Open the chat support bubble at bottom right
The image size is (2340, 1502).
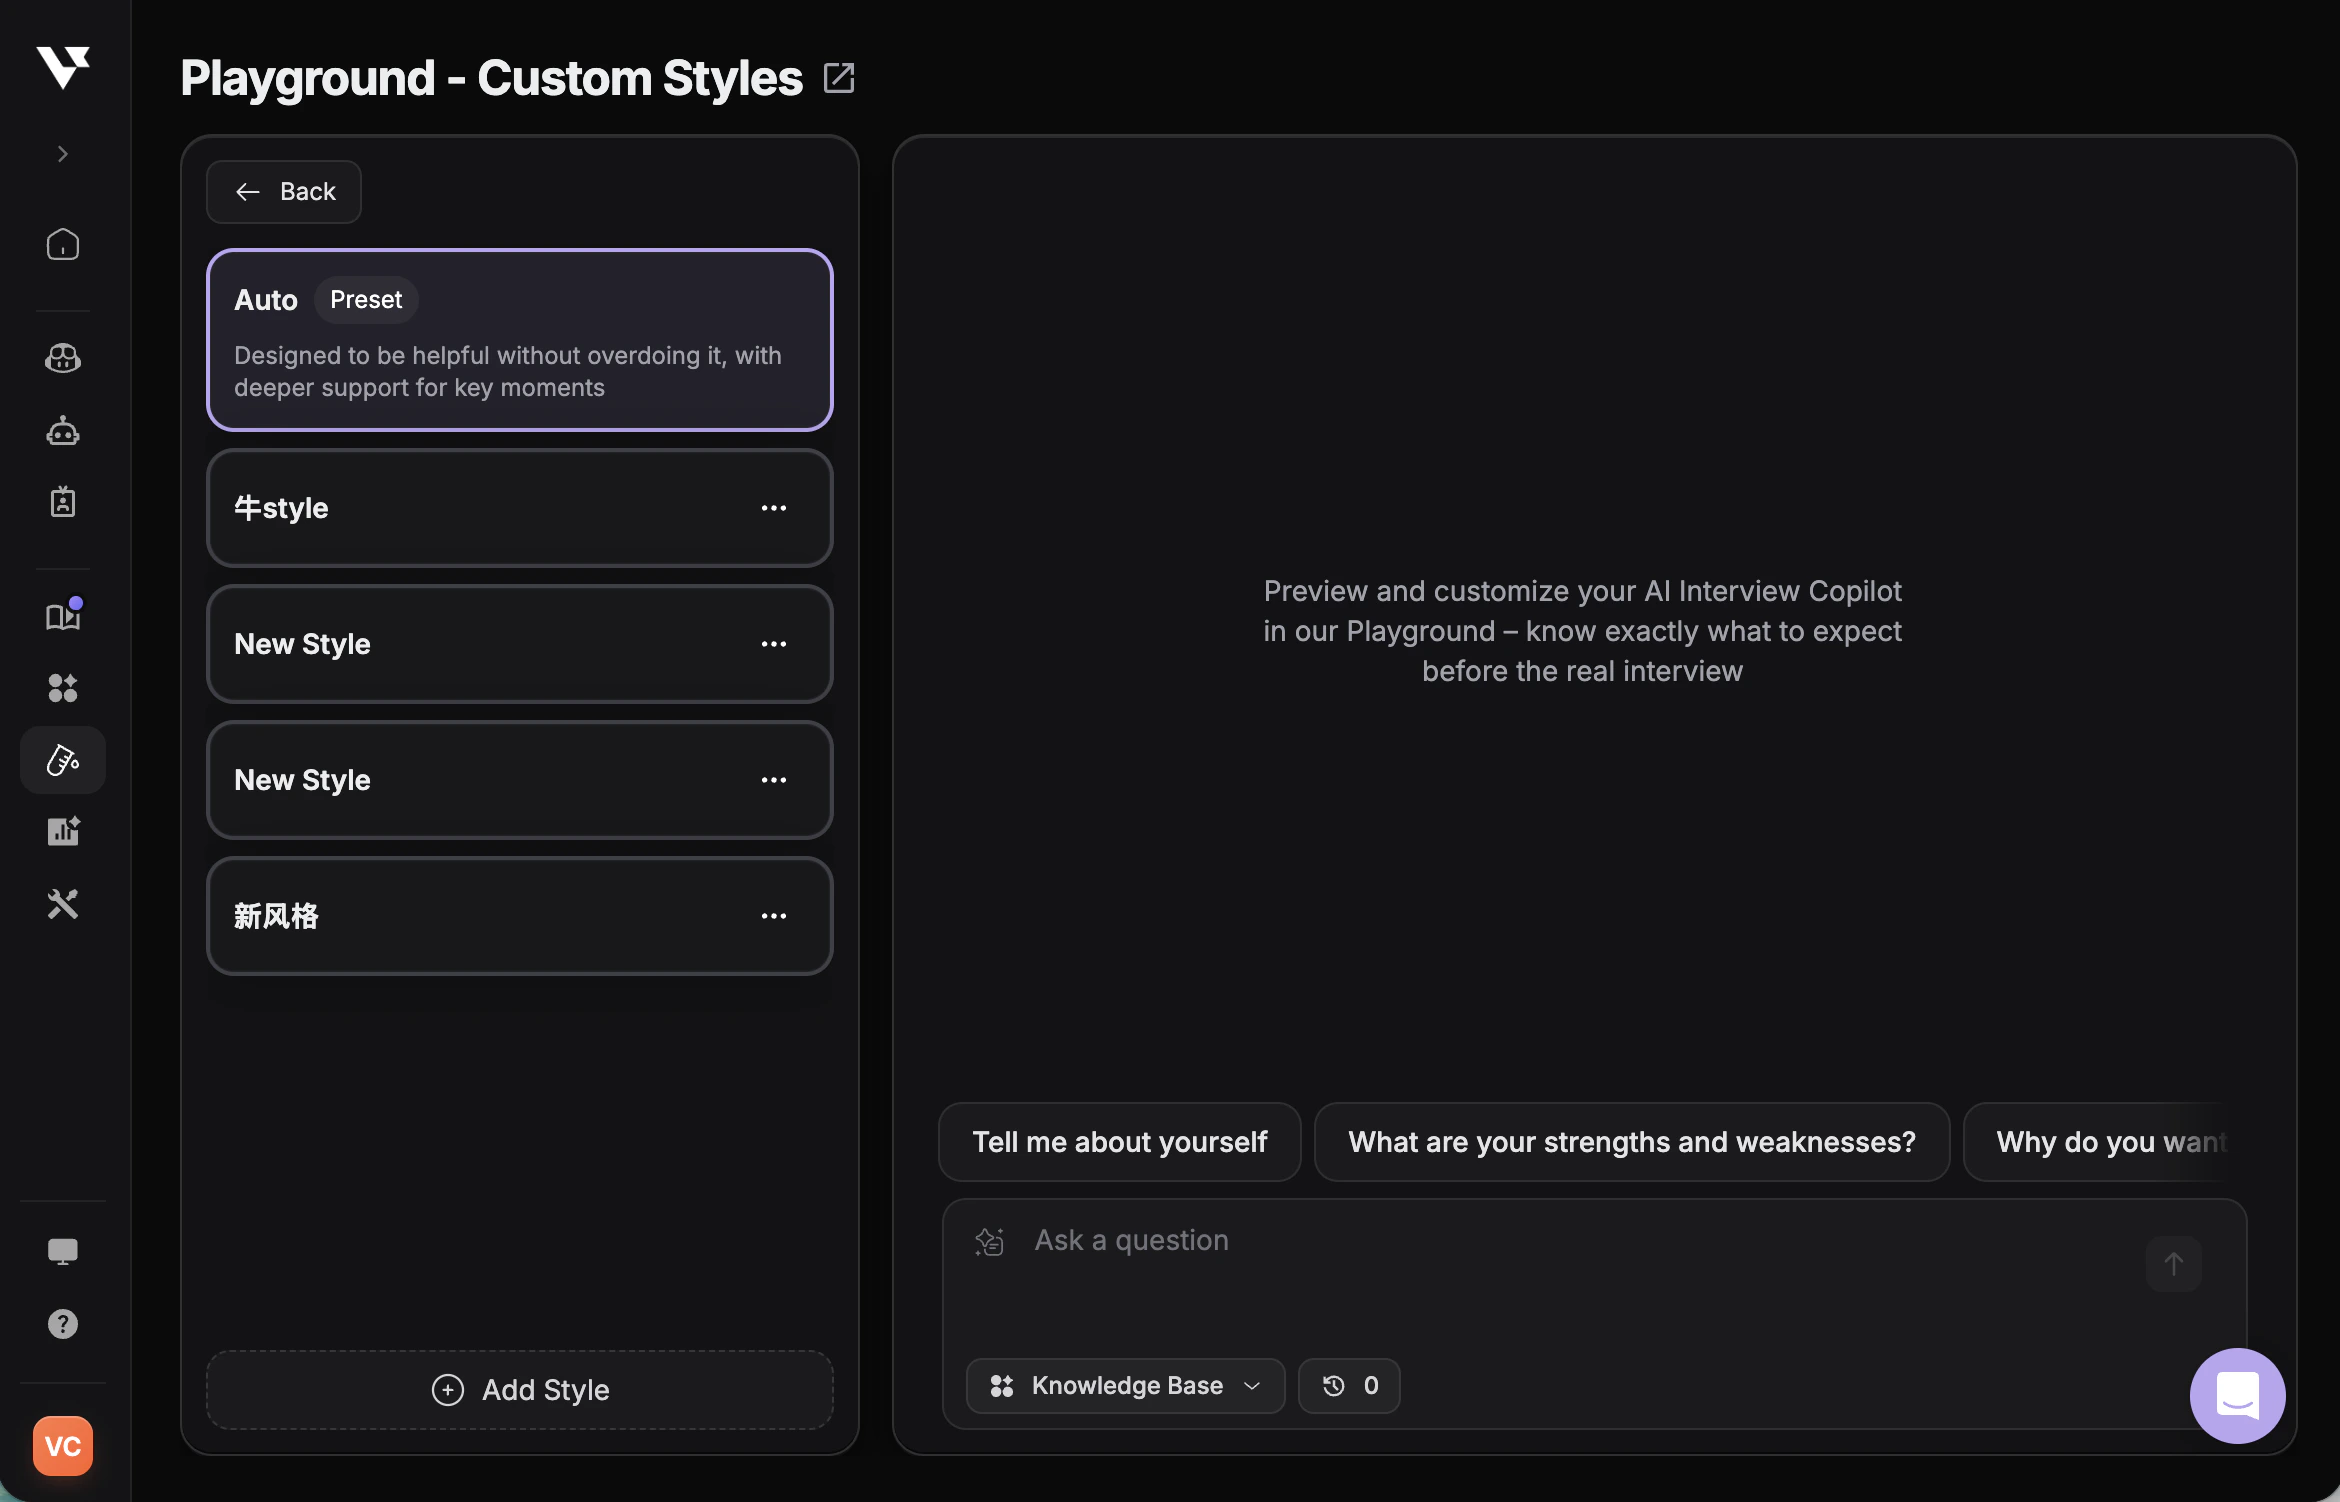click(2238, 1396)
